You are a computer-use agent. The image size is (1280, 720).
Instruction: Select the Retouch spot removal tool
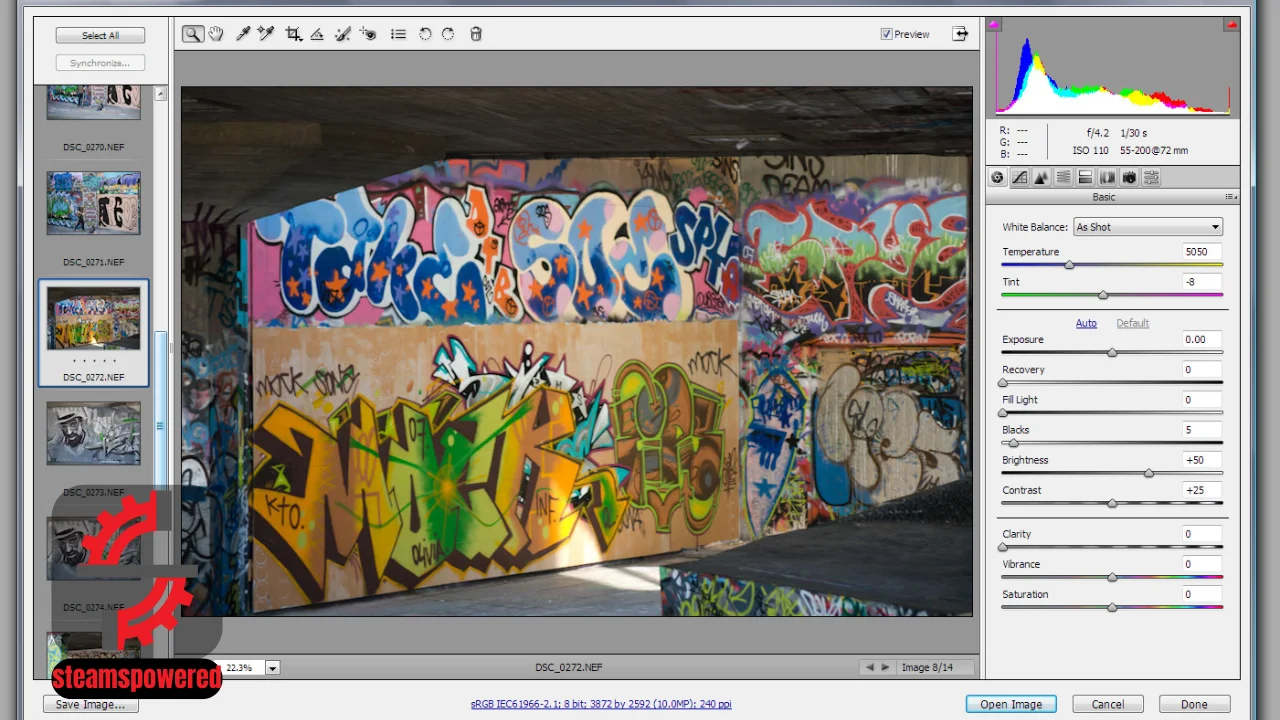pyautogui.click(x=343, y=34)
